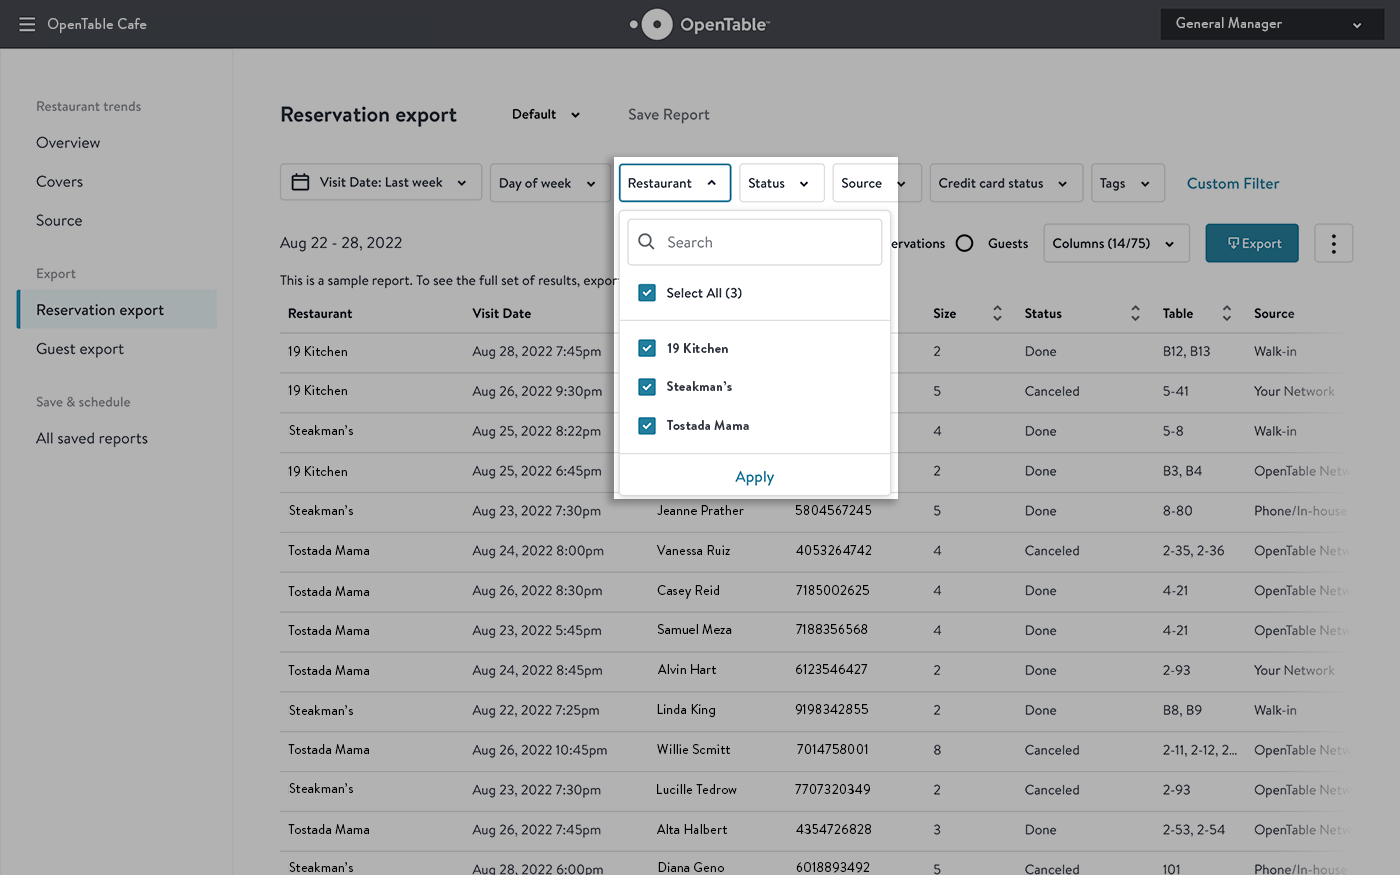Select the Guests radio button

964,243
